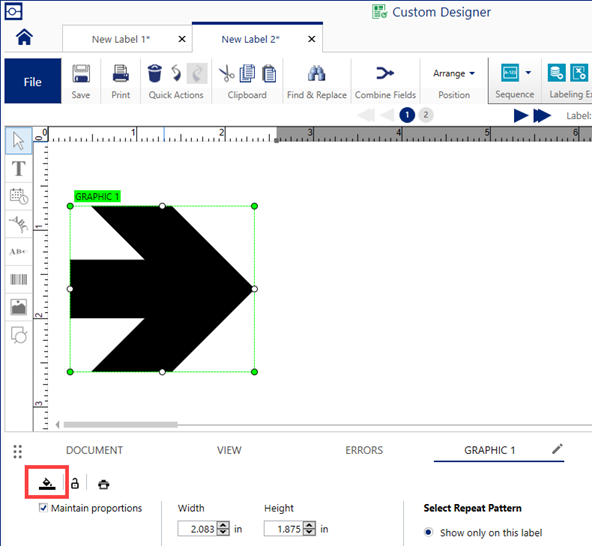
Task: Open the fill color tool
Action: click(x=47, y=483)
